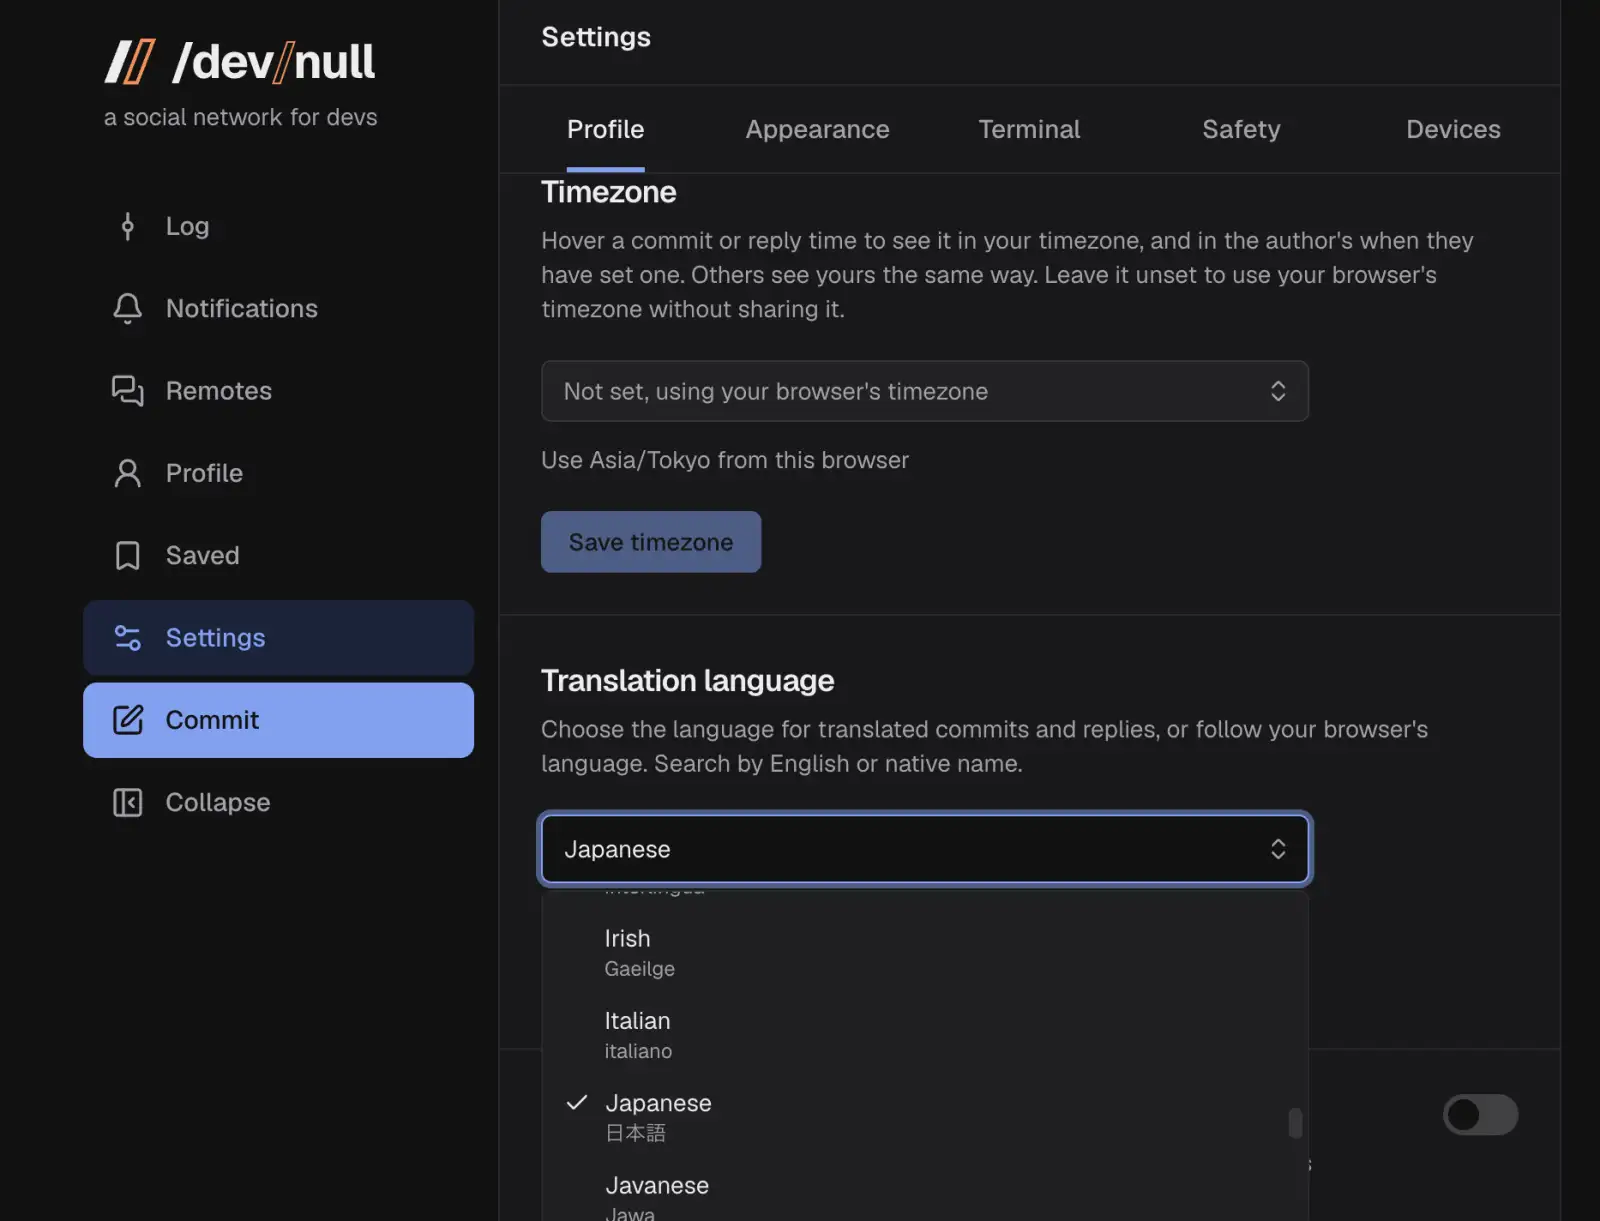Choose Japanese in the language list

[925, 1117]
